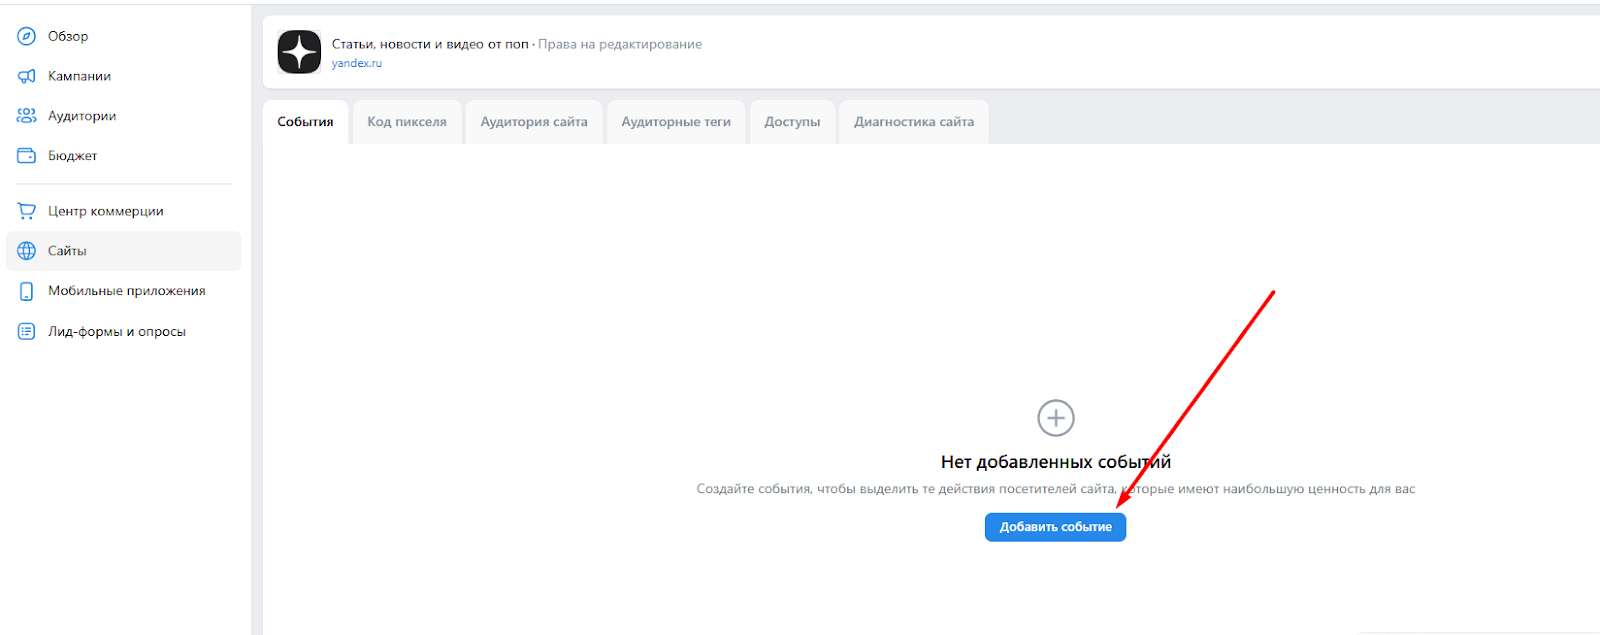The image size is (1600, 635).
Task: Click the Аудитории people icon
Action: click(x=27, y=116)
